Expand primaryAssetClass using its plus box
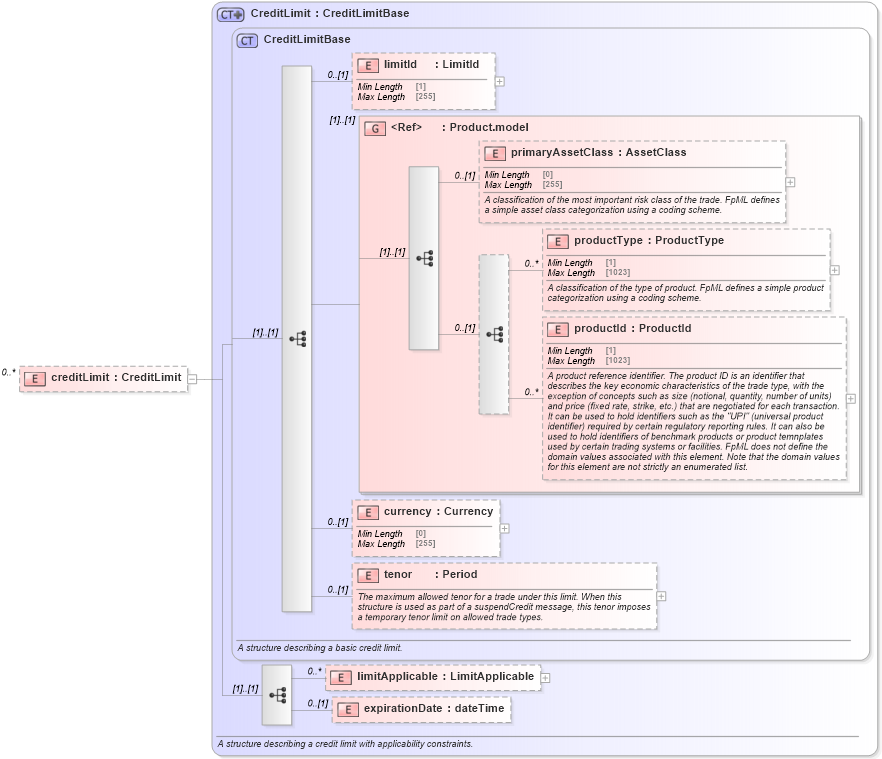Image resolution: width=882 pixels, height=759 pixels. [788, 182]
